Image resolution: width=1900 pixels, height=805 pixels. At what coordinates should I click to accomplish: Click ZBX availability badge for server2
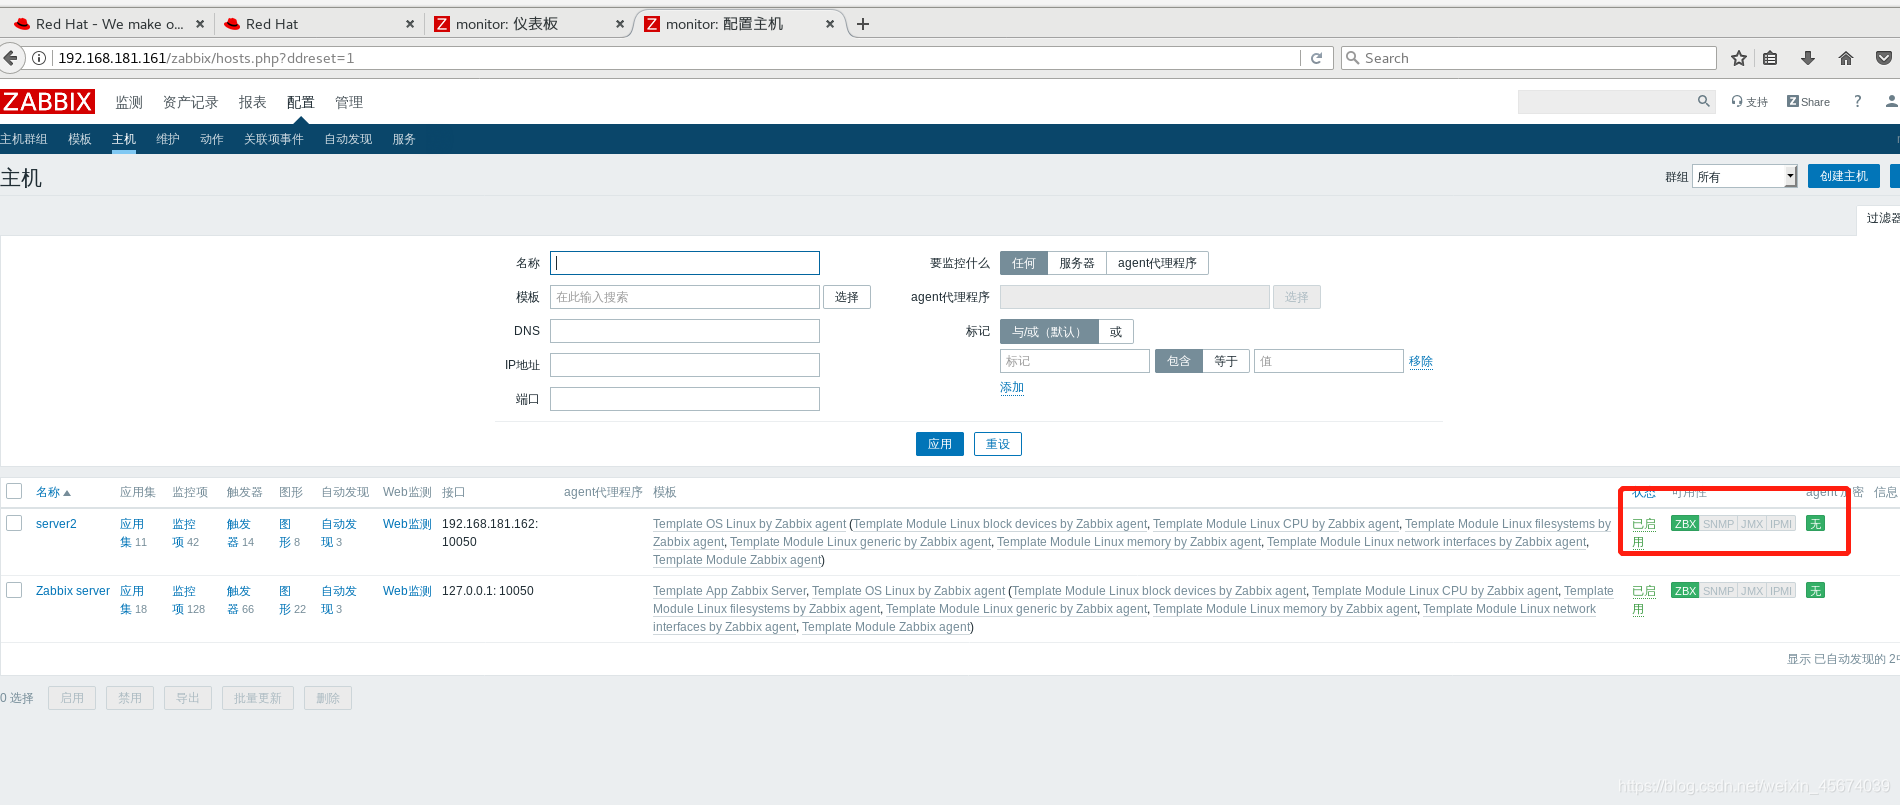[x=1685, y=524]
